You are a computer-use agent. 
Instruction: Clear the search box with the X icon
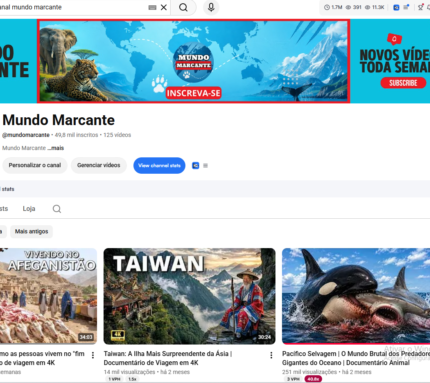tap(164, 7)
